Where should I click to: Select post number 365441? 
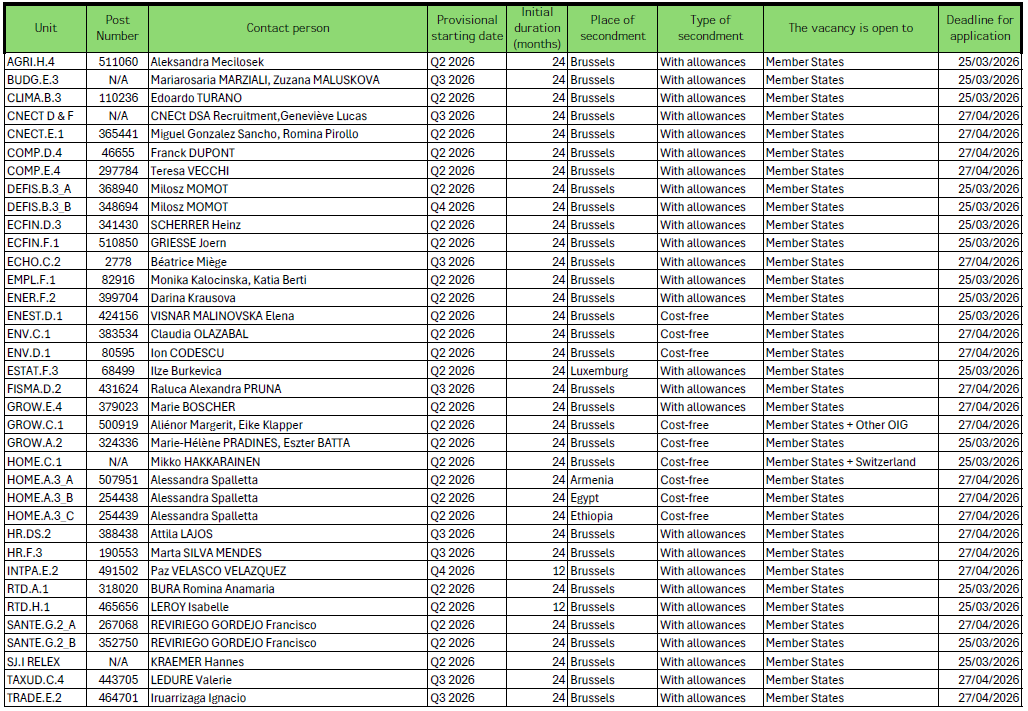[118, 134]
